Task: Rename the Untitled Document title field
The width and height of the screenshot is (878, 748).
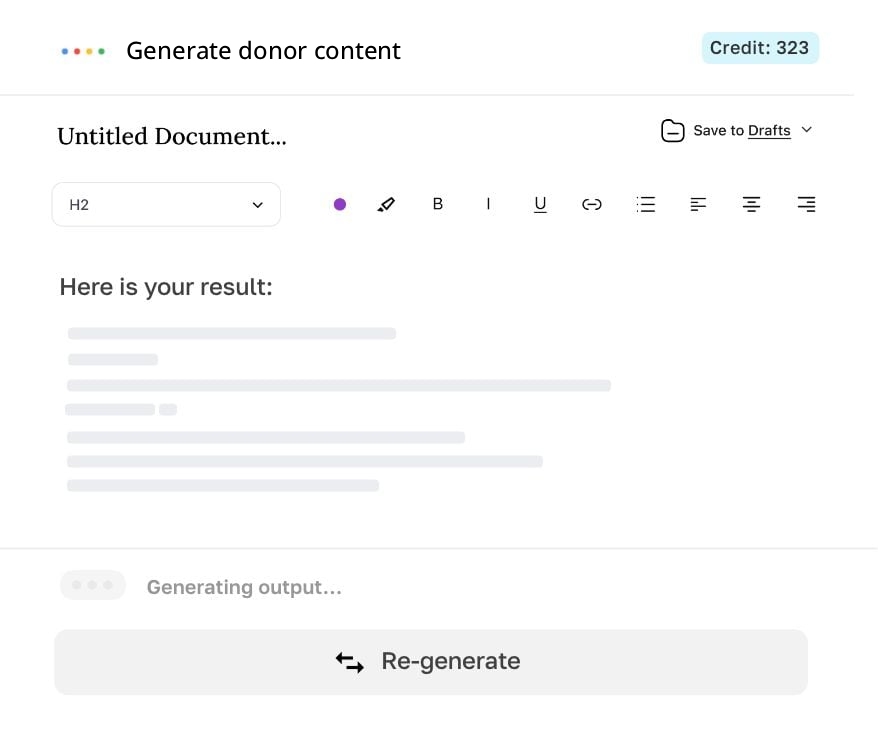Action: click(x=171, y=136)
